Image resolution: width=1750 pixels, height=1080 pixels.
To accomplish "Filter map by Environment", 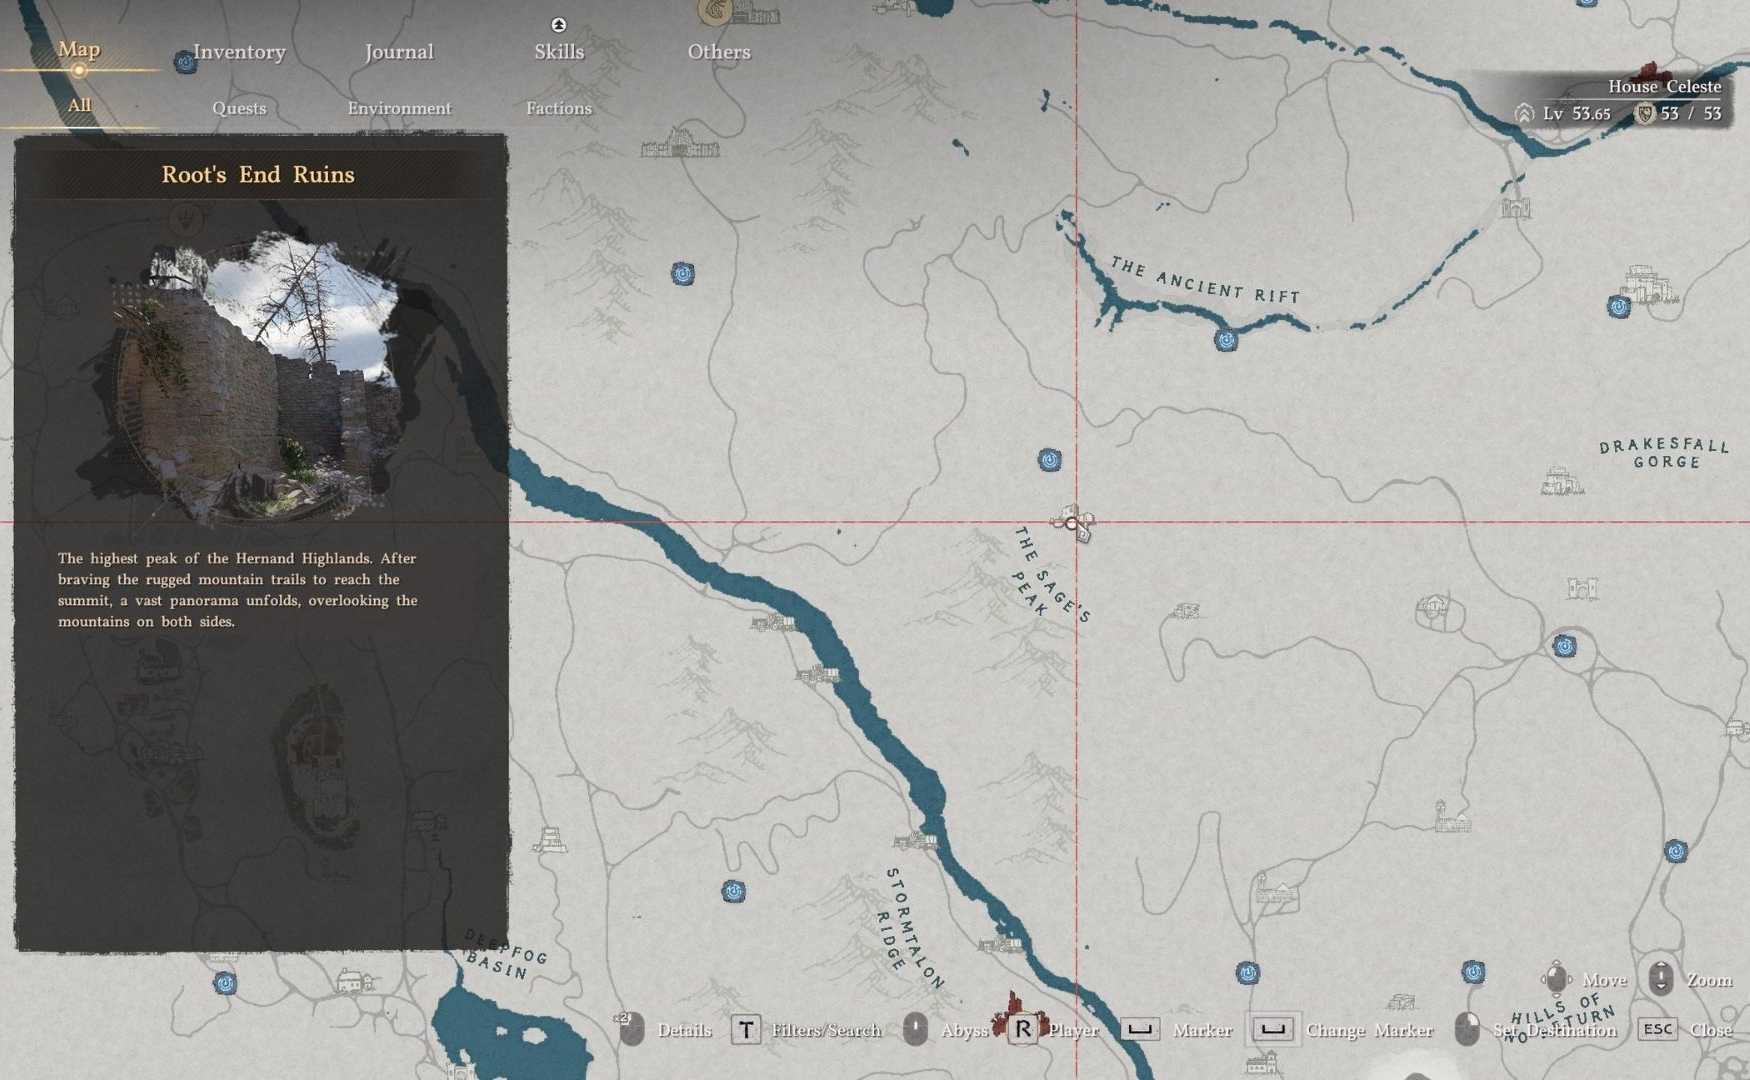I will [399, 108].
